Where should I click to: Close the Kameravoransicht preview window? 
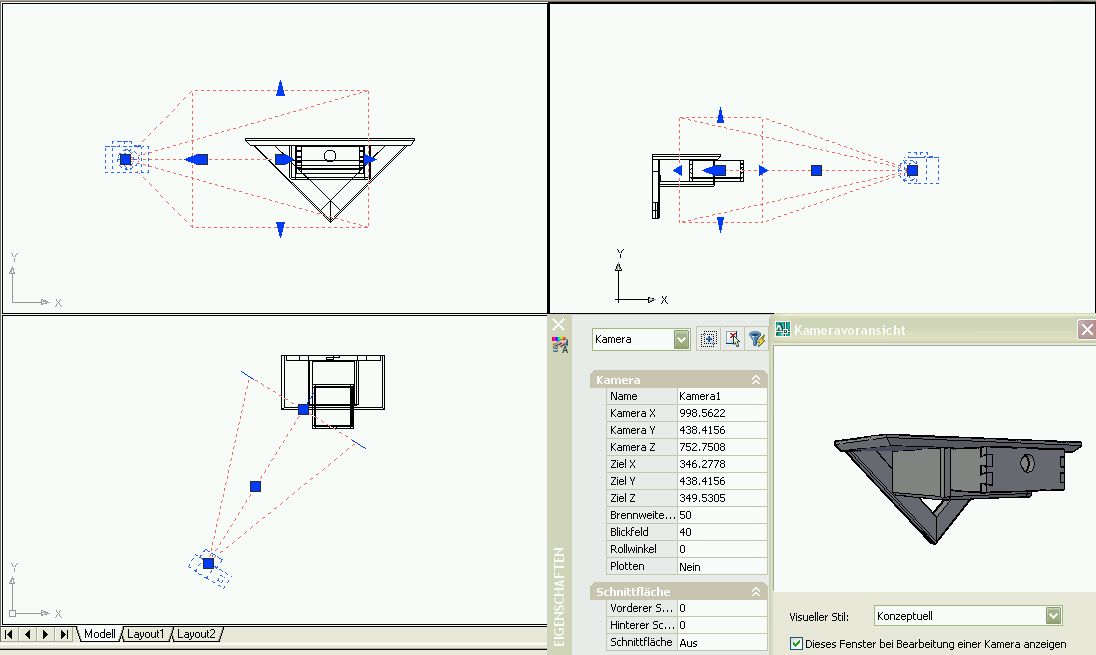tap(1086, 329)
